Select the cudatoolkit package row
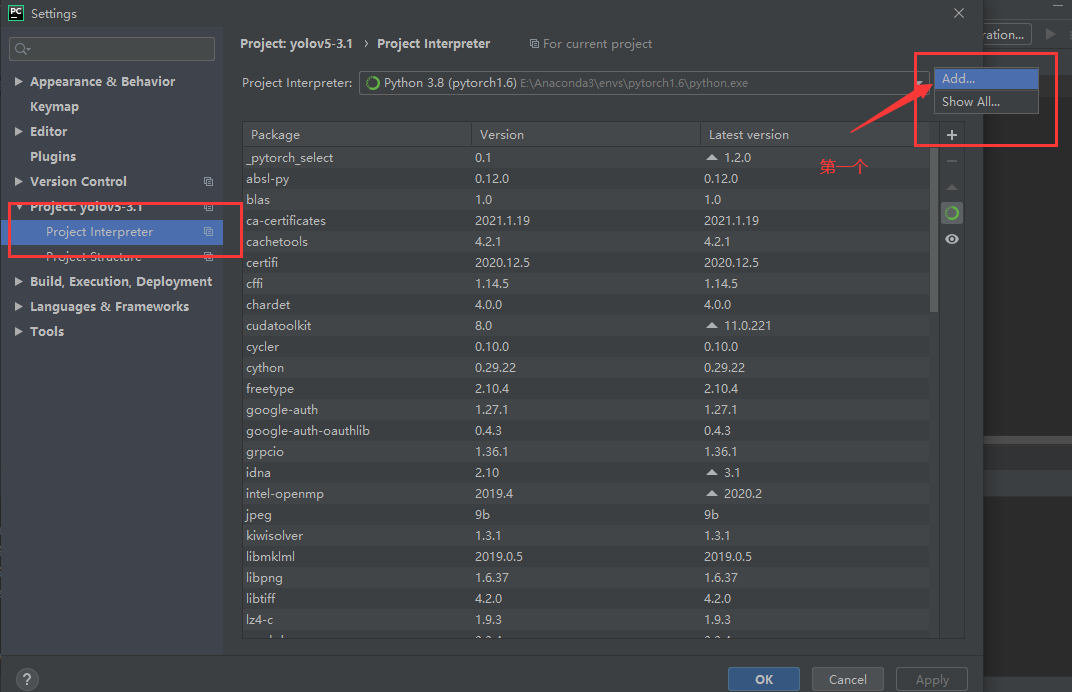1072x692 pixels. pyautogui.click(x=586, y=325)
